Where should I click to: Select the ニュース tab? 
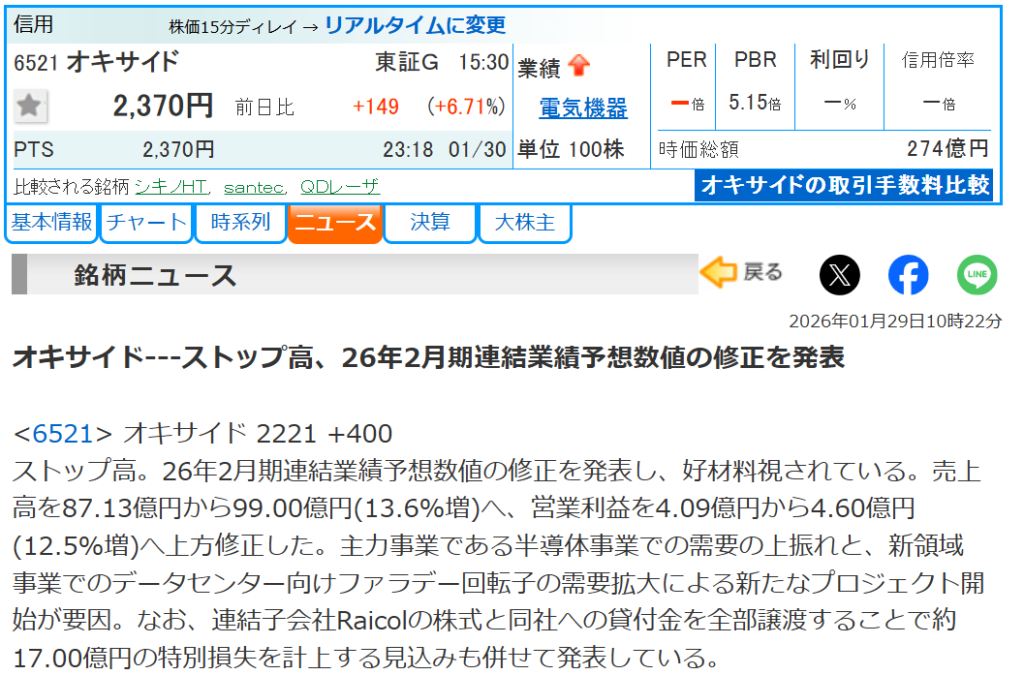tap(335, 222)
